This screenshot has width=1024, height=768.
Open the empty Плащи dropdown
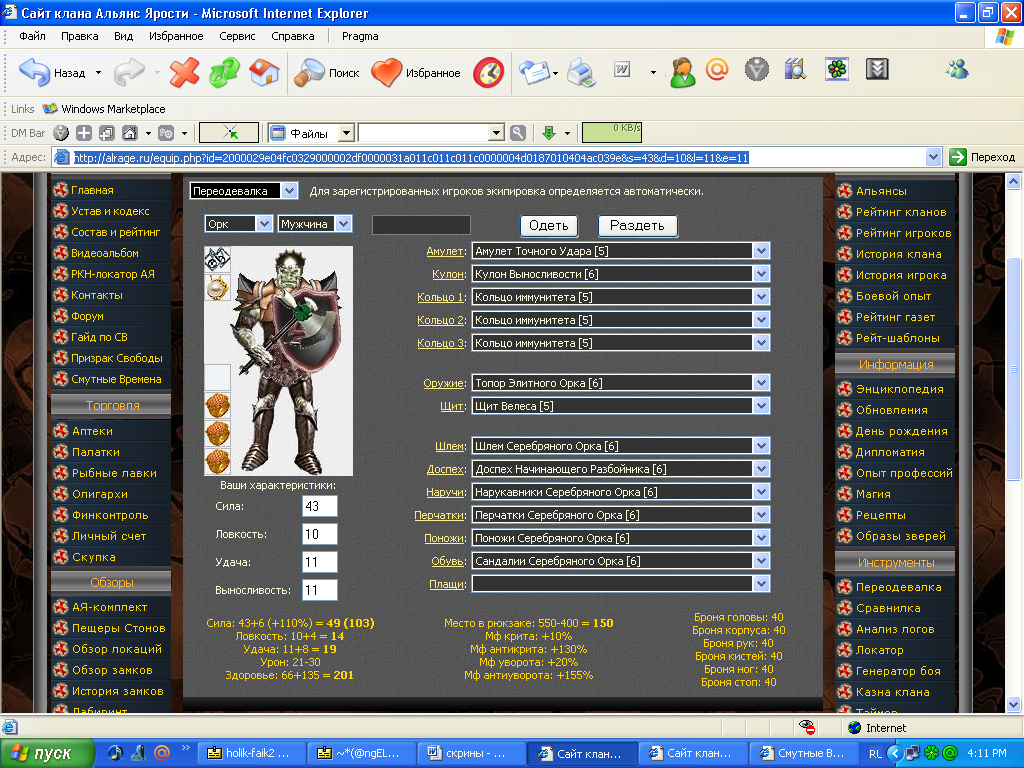(x=761, y=584)
